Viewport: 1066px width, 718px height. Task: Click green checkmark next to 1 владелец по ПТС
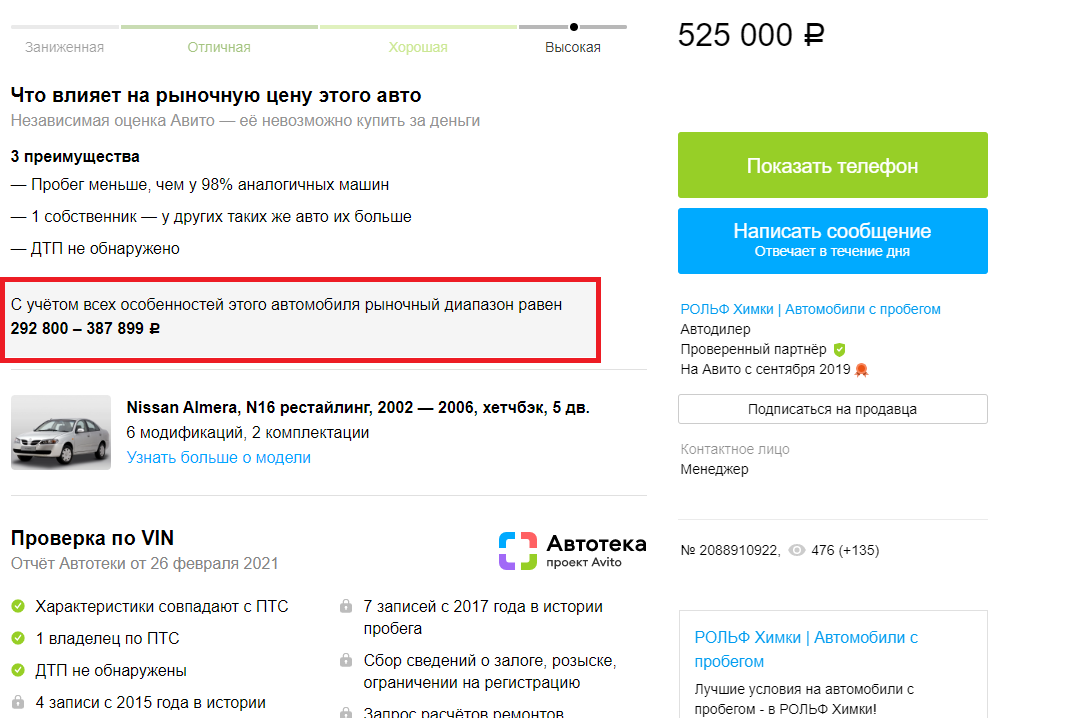pos(18,638)
